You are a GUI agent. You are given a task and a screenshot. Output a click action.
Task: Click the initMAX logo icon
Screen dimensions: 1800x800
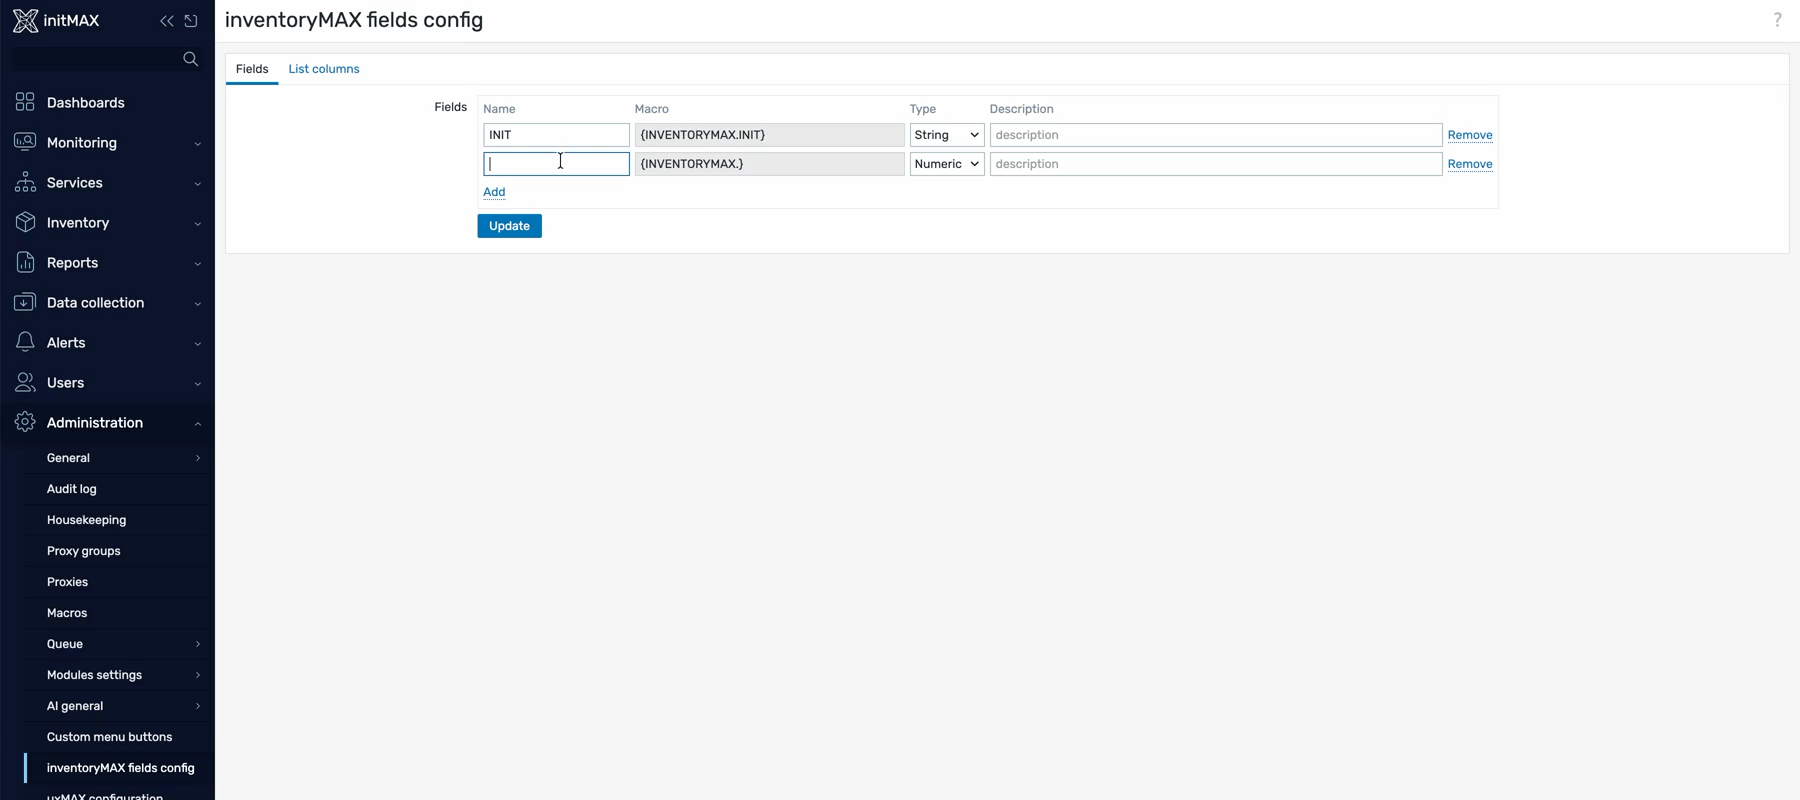point(25,20)
